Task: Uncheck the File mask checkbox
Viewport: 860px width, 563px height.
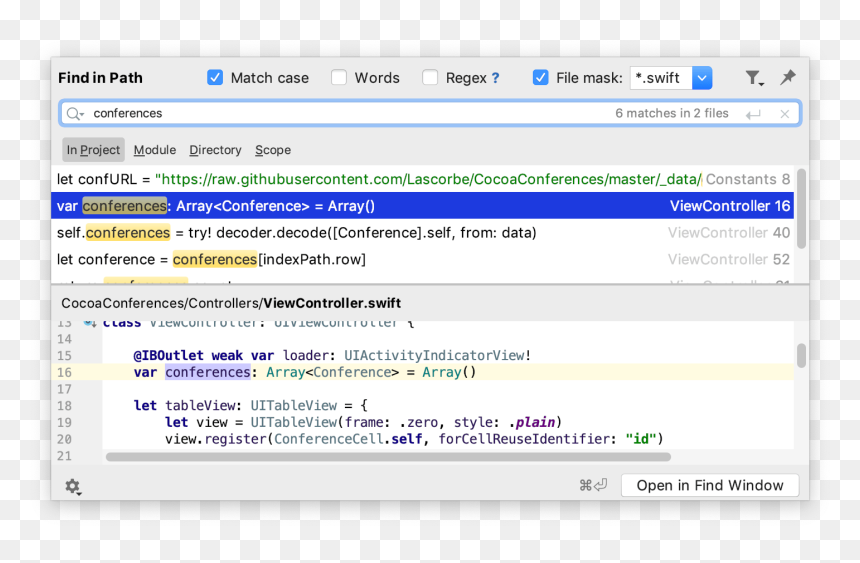Action: (x=540, y=77)
